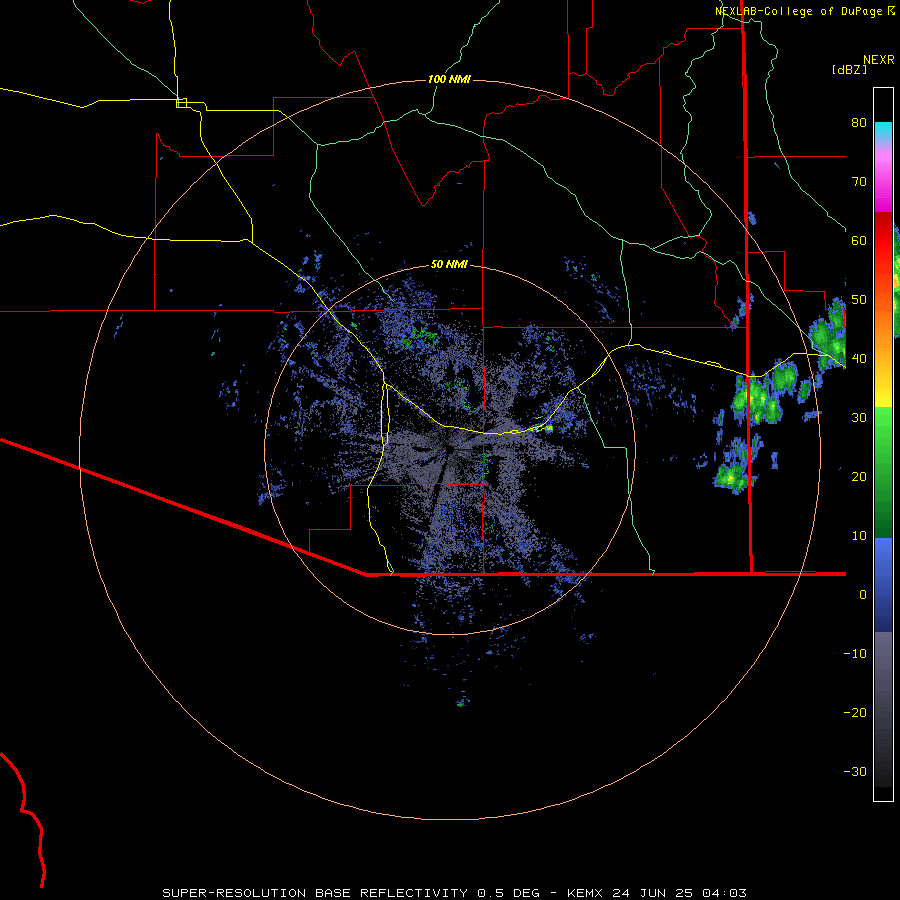Image resolution: width=900 pixels, height=900 pixels.
Task: Click the 50 NMI range ring label
Action: coord(449,264)
